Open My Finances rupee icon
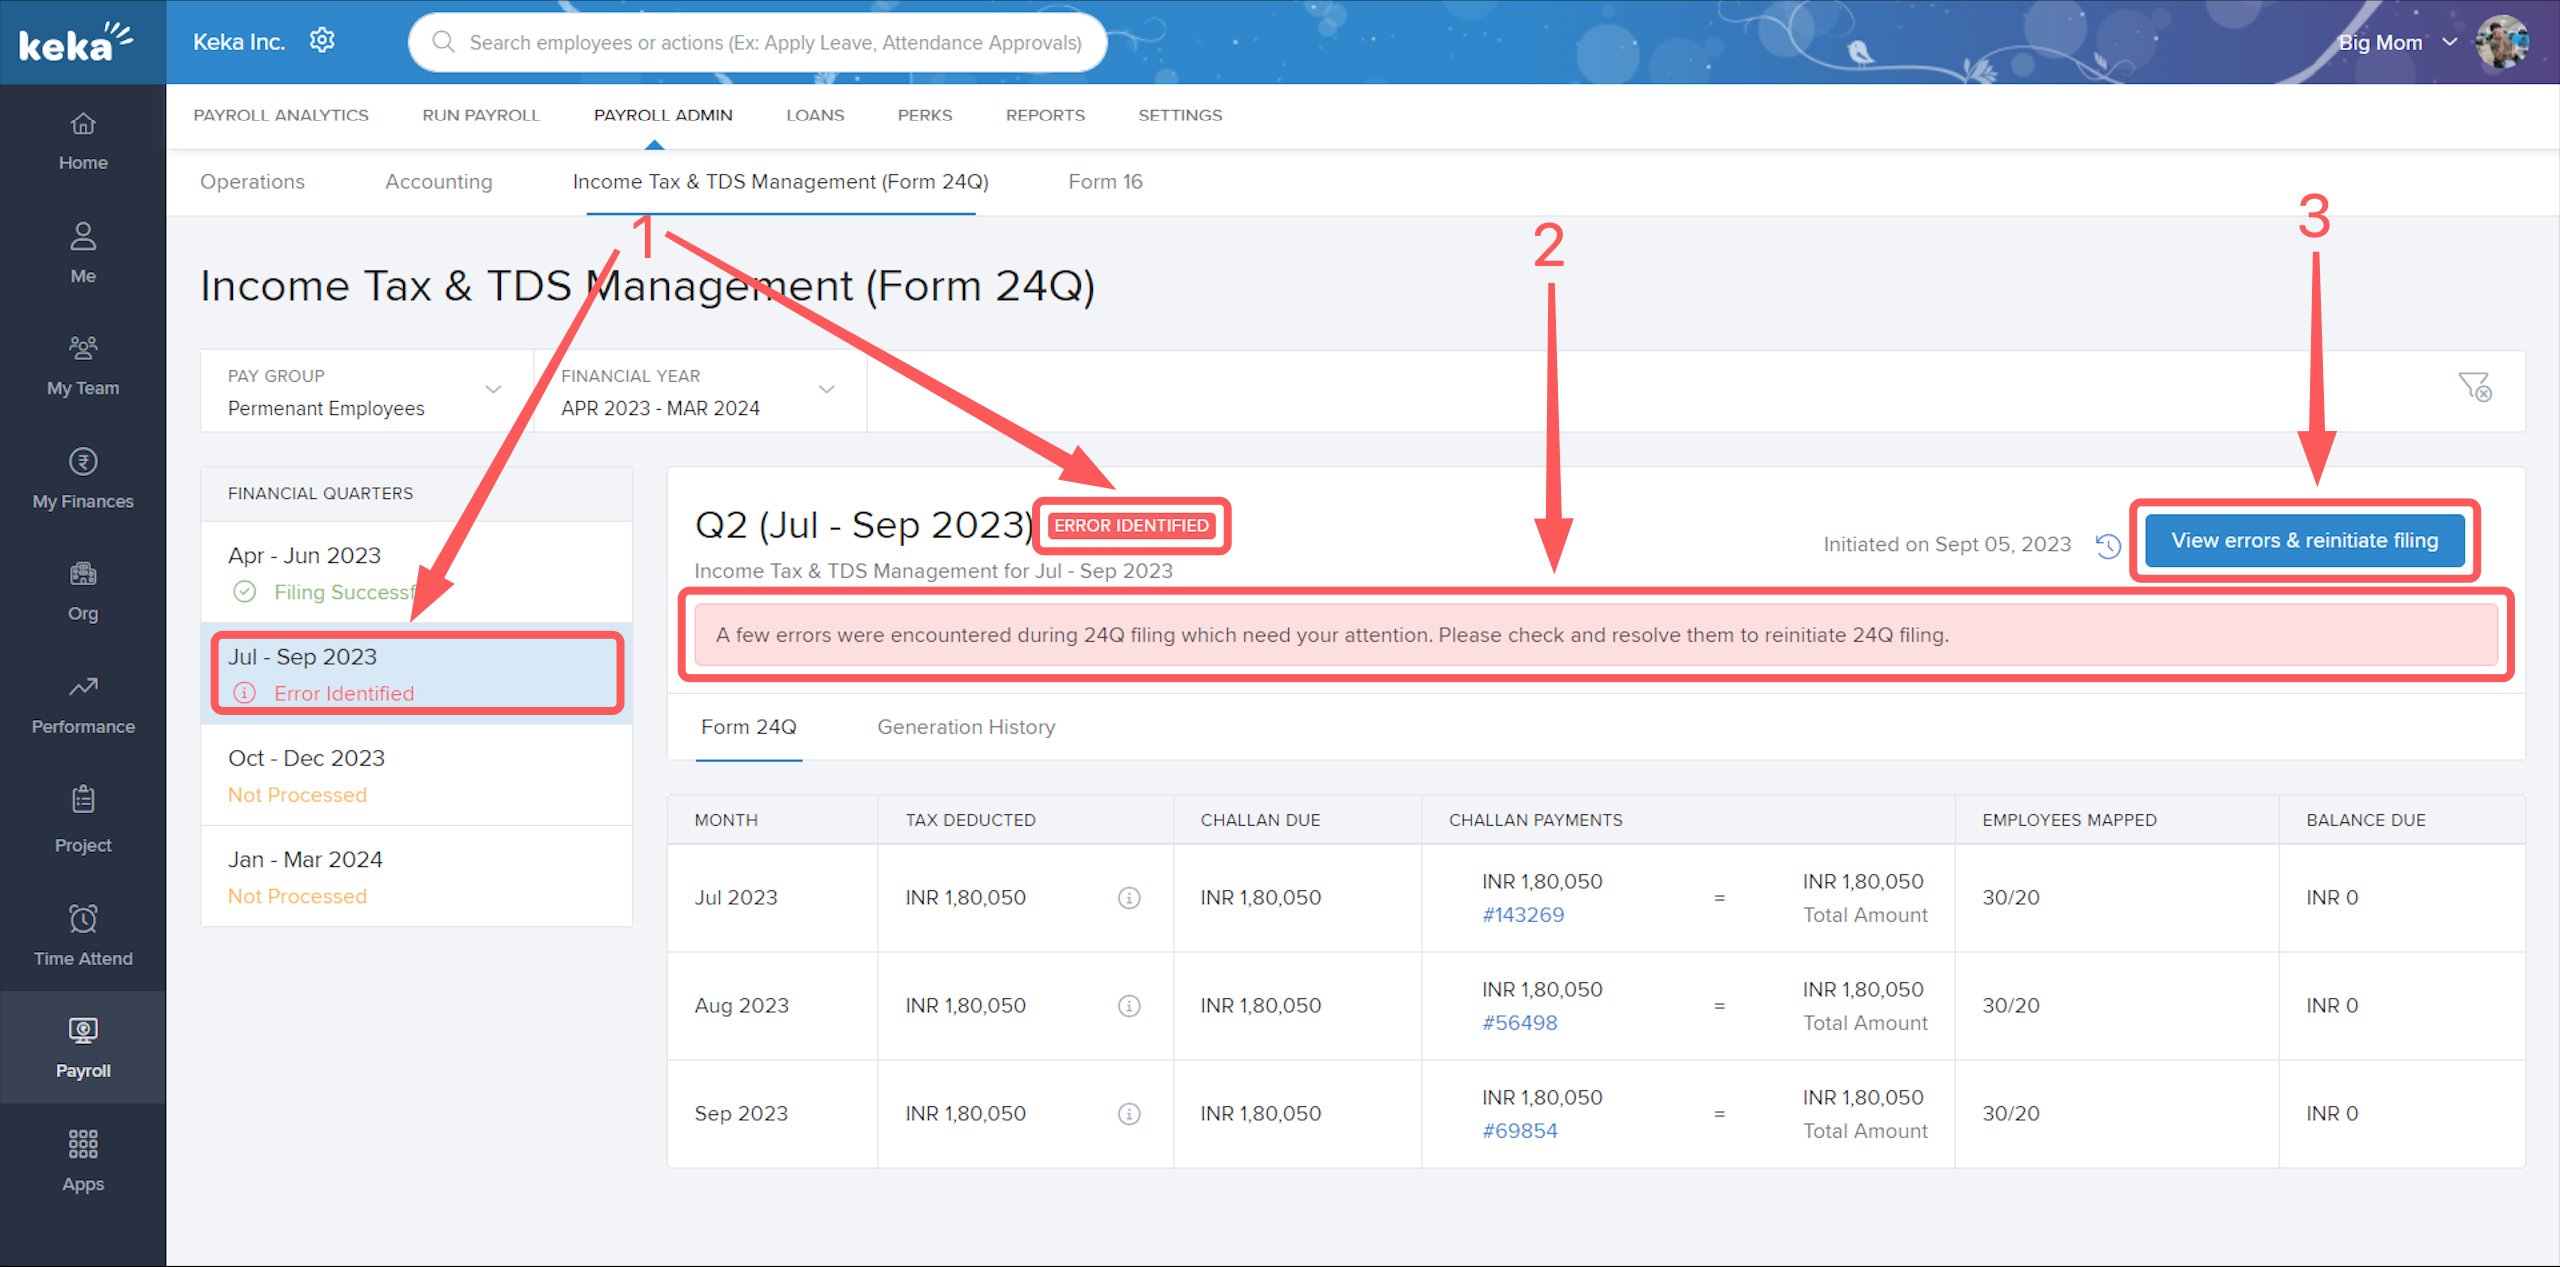This screenshot has height=1267, width=2560. (83, 462)
